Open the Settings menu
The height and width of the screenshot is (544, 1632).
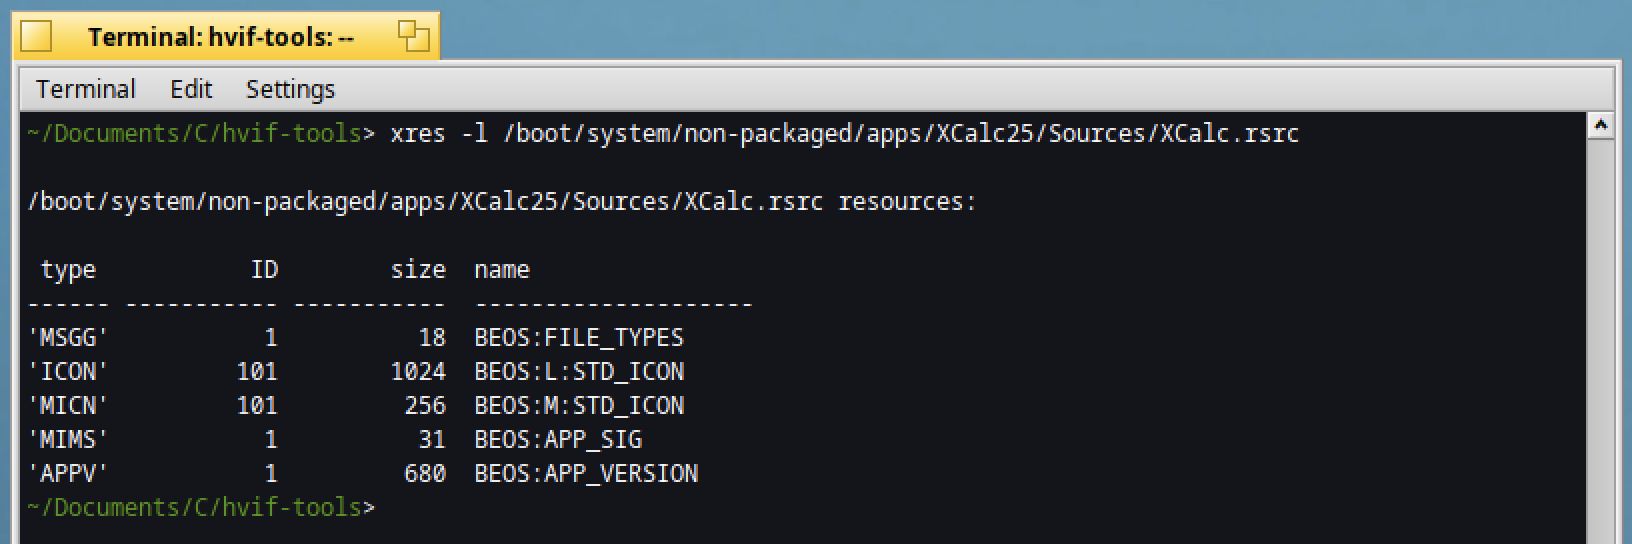coord(290,89)
